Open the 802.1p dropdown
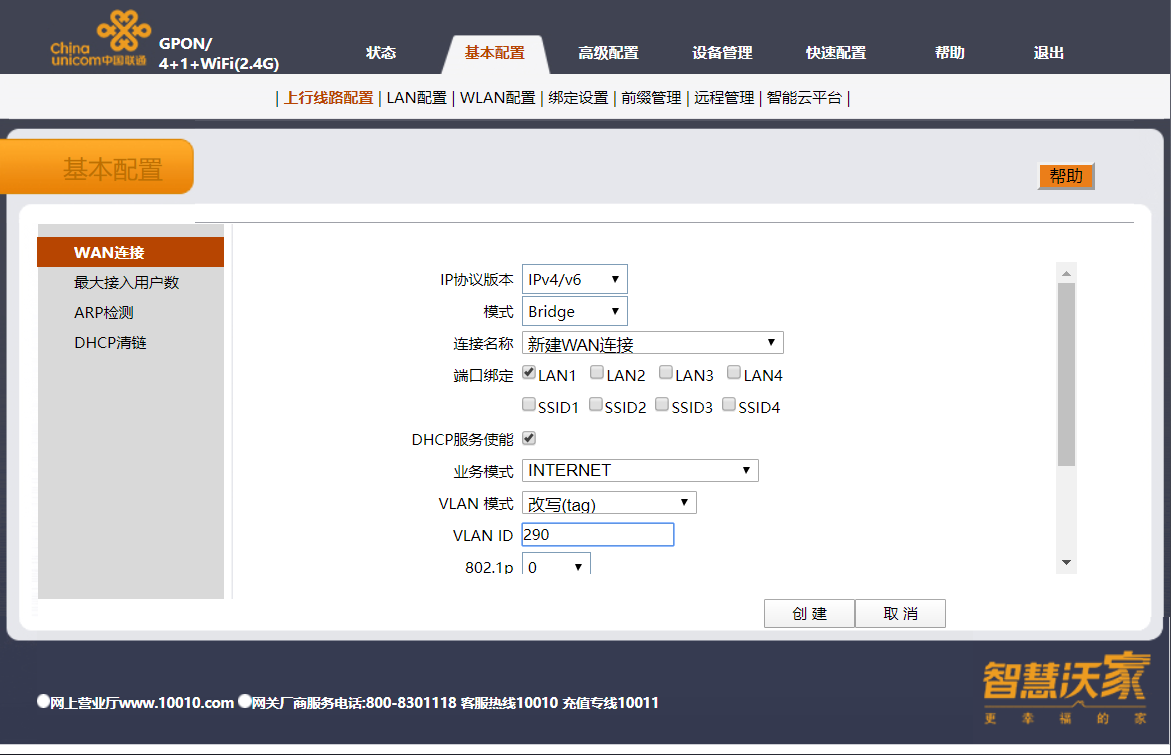The width and height of the screenshot is (1171, 755). tap(556, 565)
